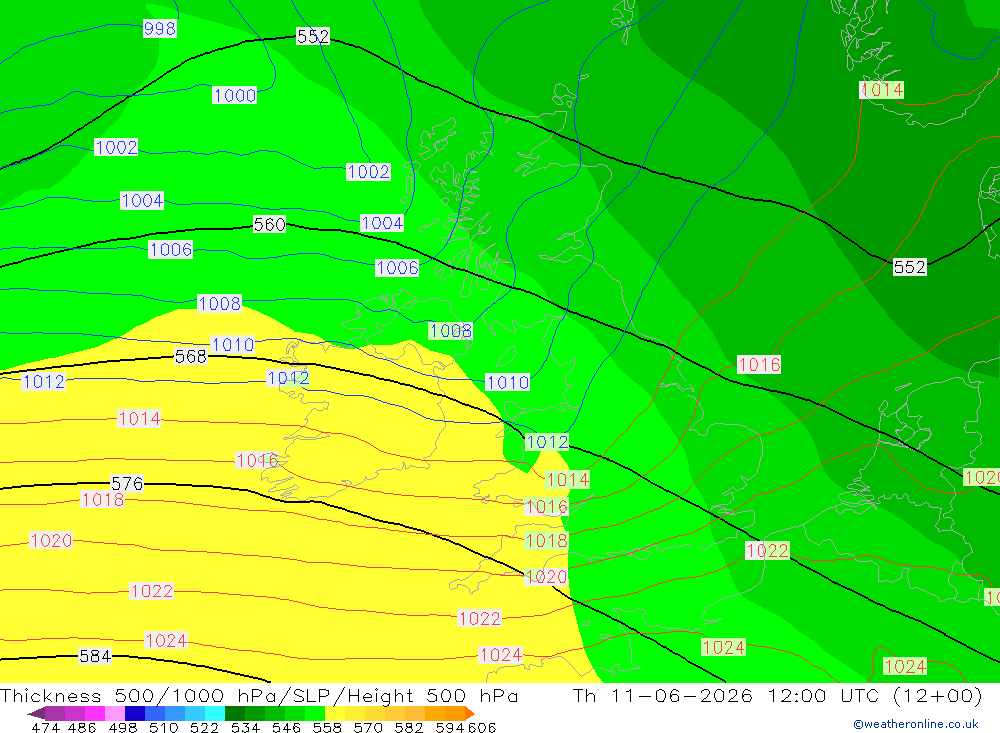Click the legend value 570
Screen dimensions: 1000x733
pyautogui.click(x=368, y=727)
